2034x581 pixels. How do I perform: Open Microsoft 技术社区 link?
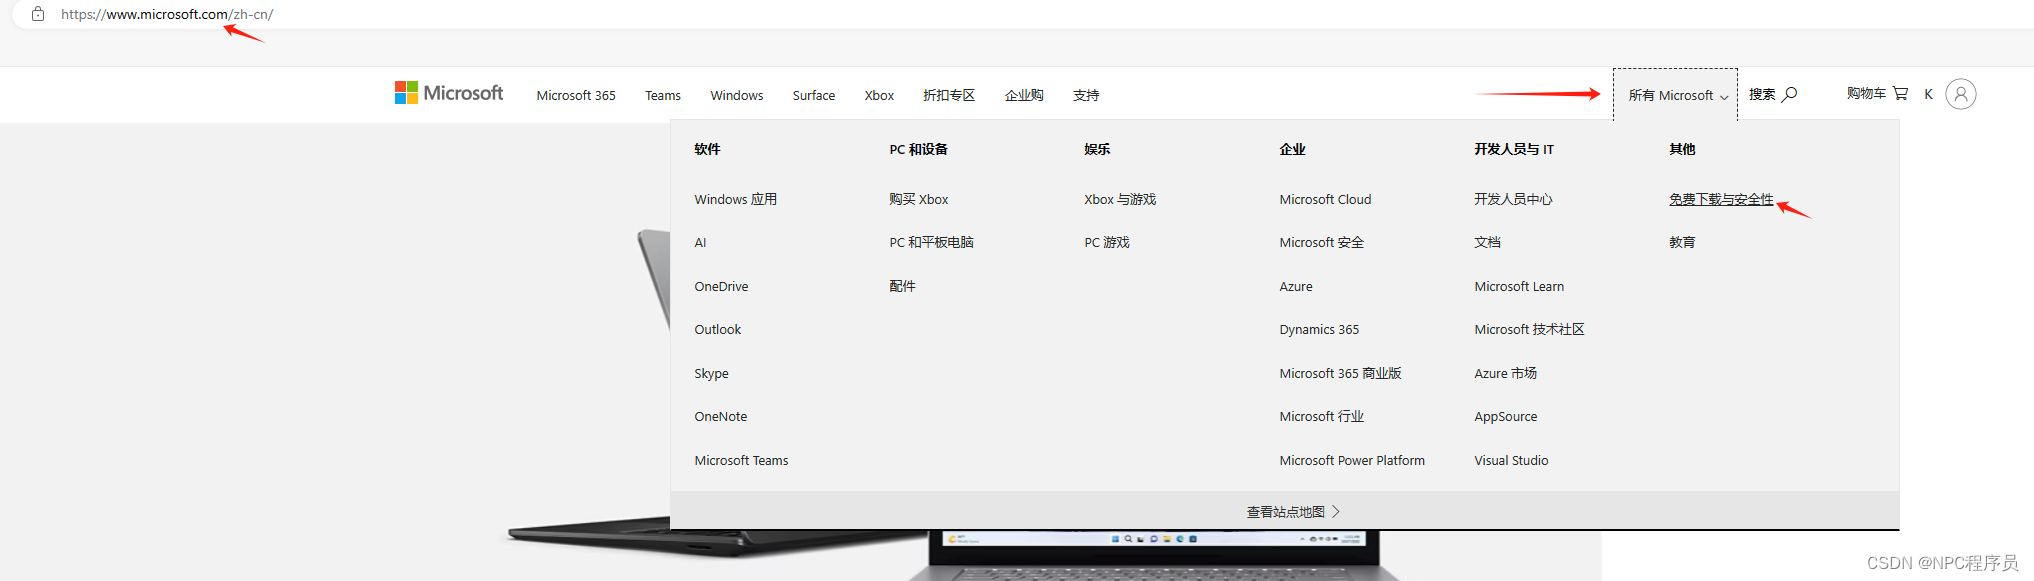coord(1529,329)
